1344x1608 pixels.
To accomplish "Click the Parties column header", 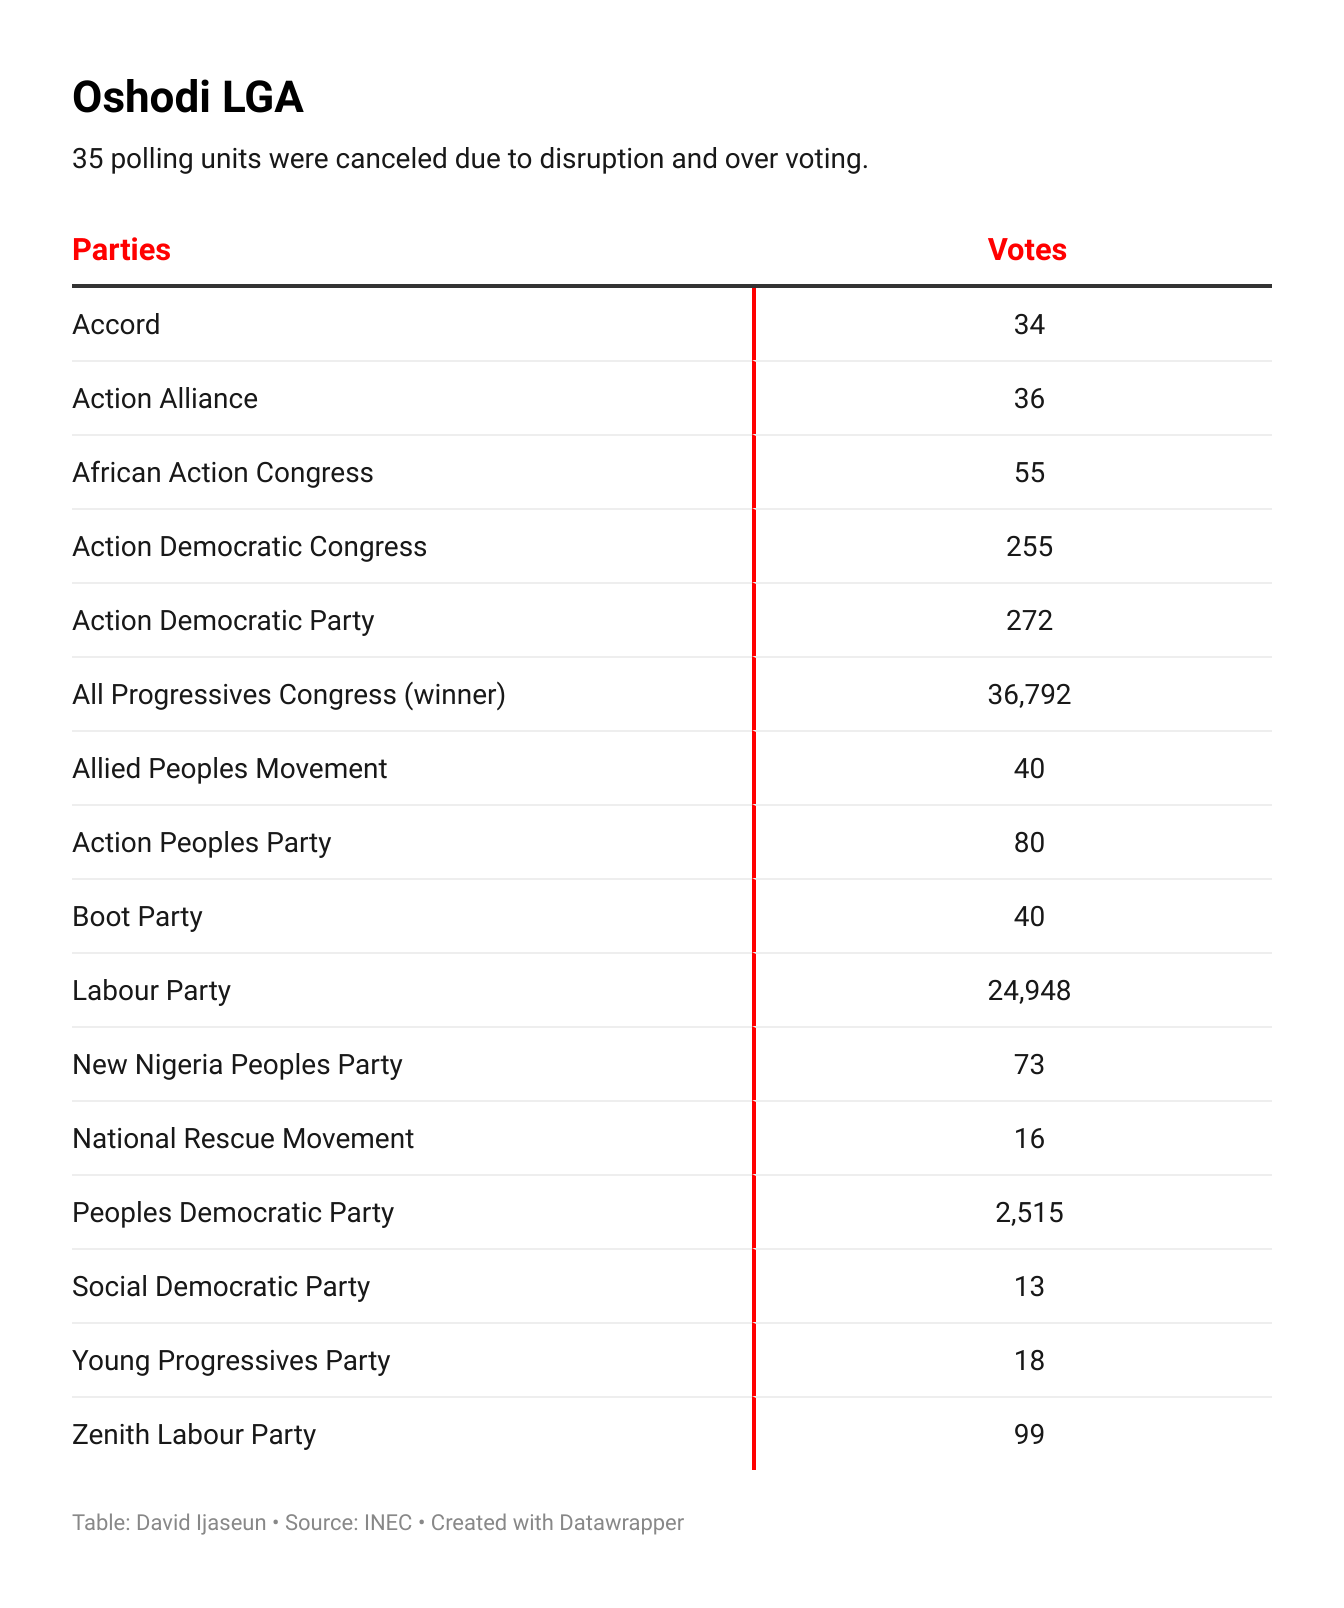I will tap(121, 249).
